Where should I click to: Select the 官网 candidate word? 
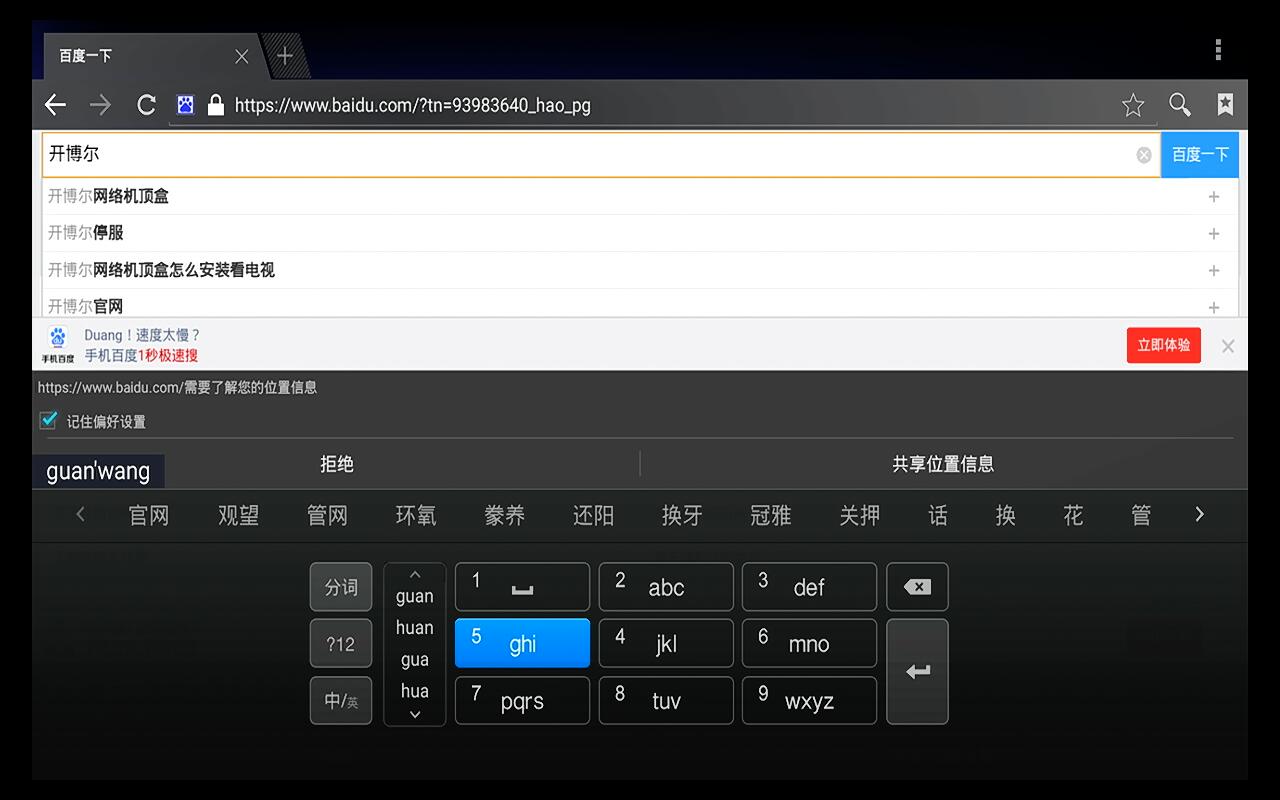[x=148, y=514]
